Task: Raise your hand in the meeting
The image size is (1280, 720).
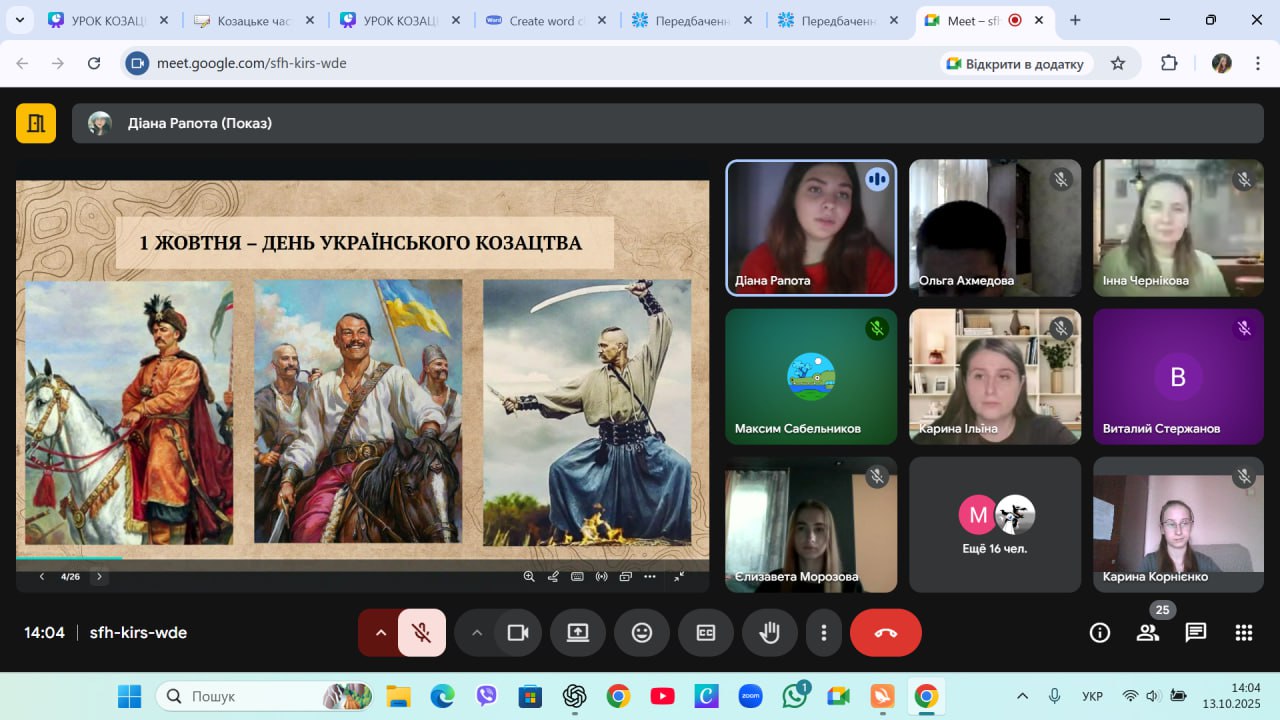Action: click(x=769, y=633)
